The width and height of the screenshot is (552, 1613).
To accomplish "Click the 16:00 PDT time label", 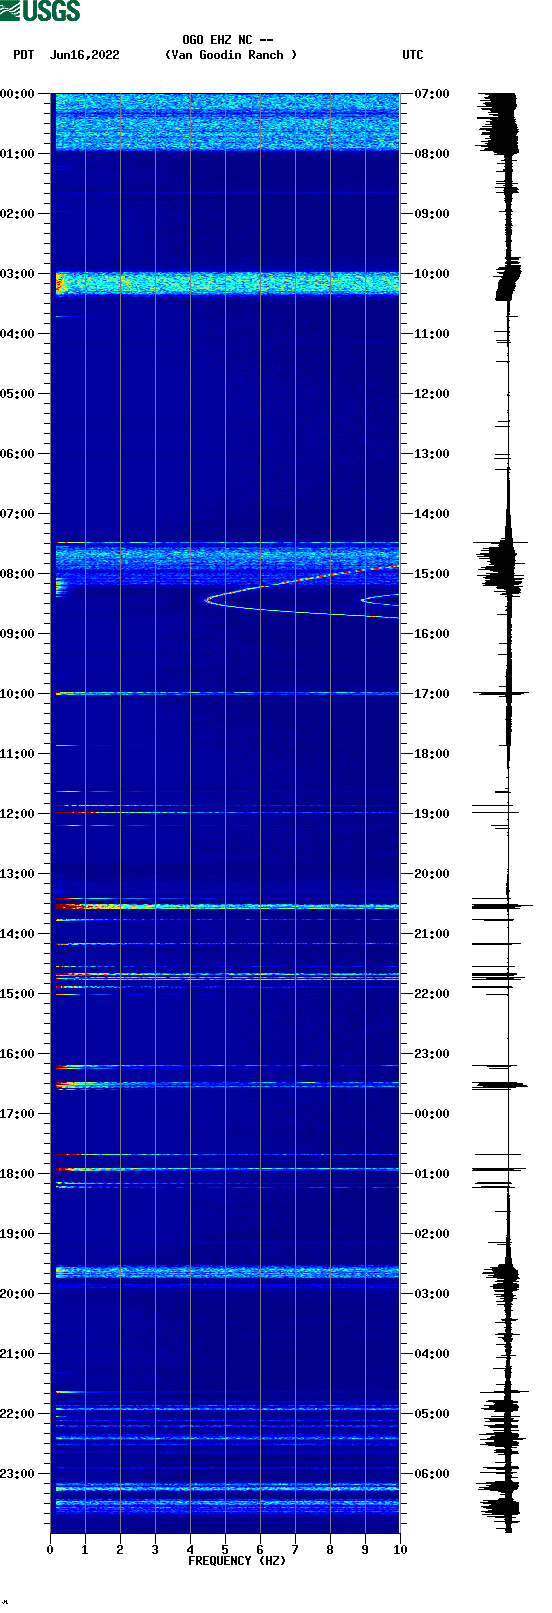I will click(x=17, y=1054).
